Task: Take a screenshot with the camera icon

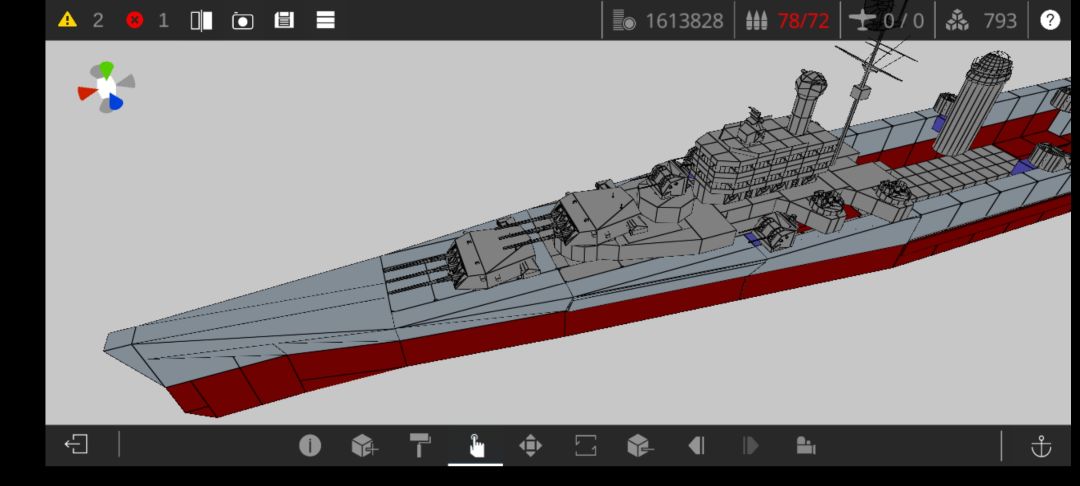Action: 242,20
